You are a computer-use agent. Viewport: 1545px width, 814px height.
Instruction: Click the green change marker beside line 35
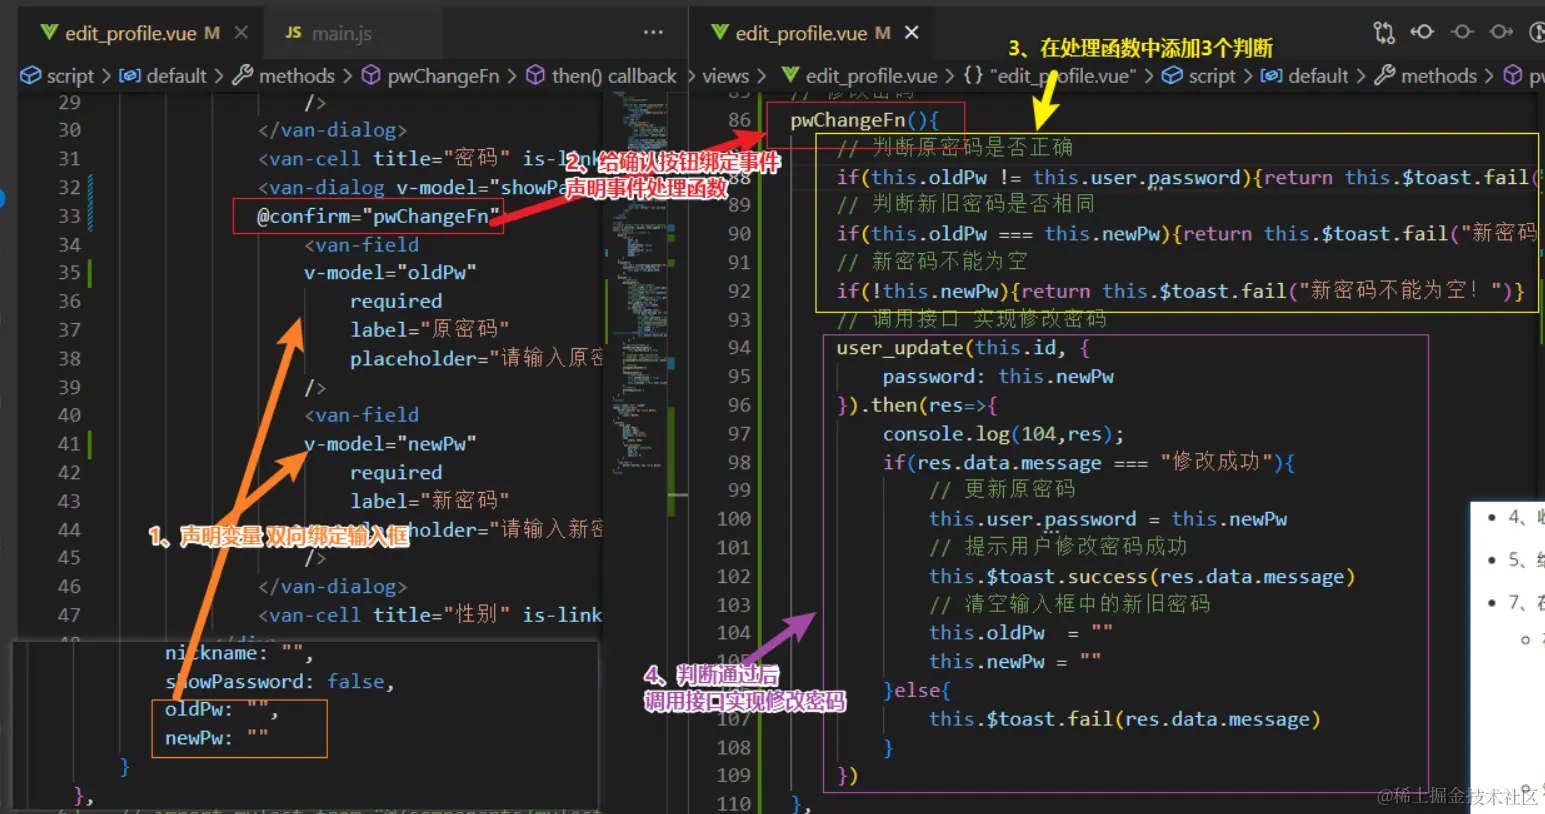pyautogui.click(x=89, y=272)
